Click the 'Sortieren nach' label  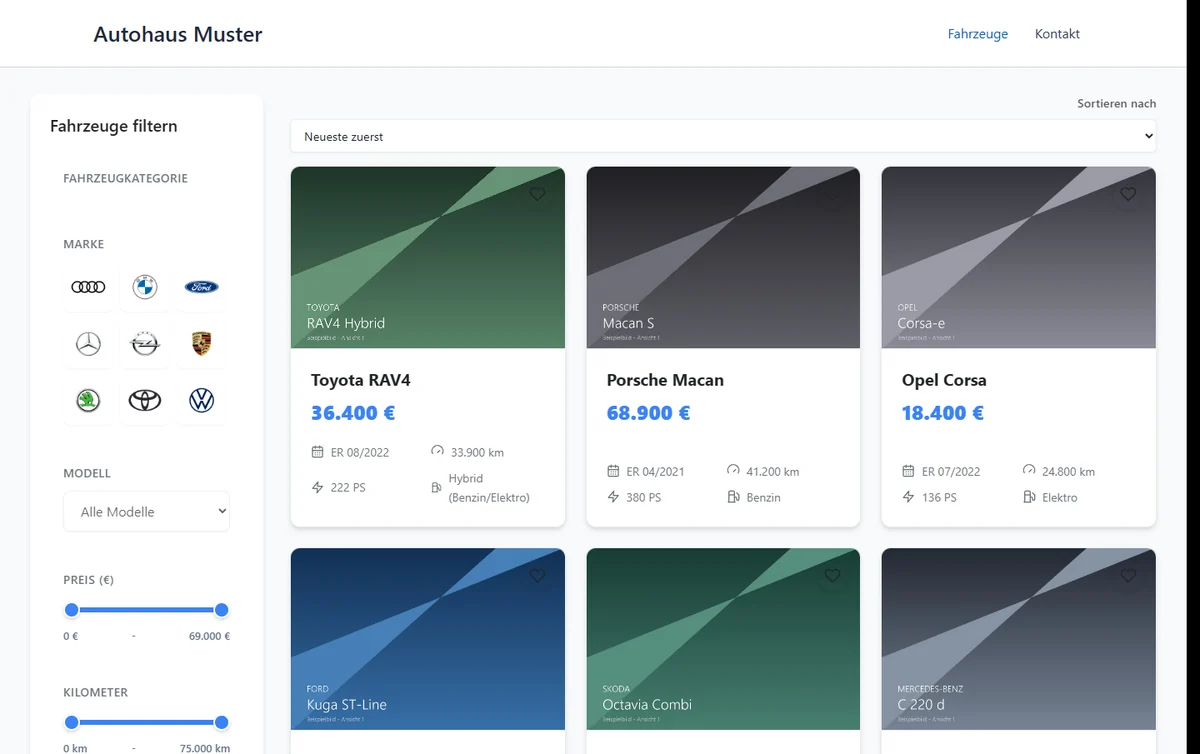point(1116,103)
